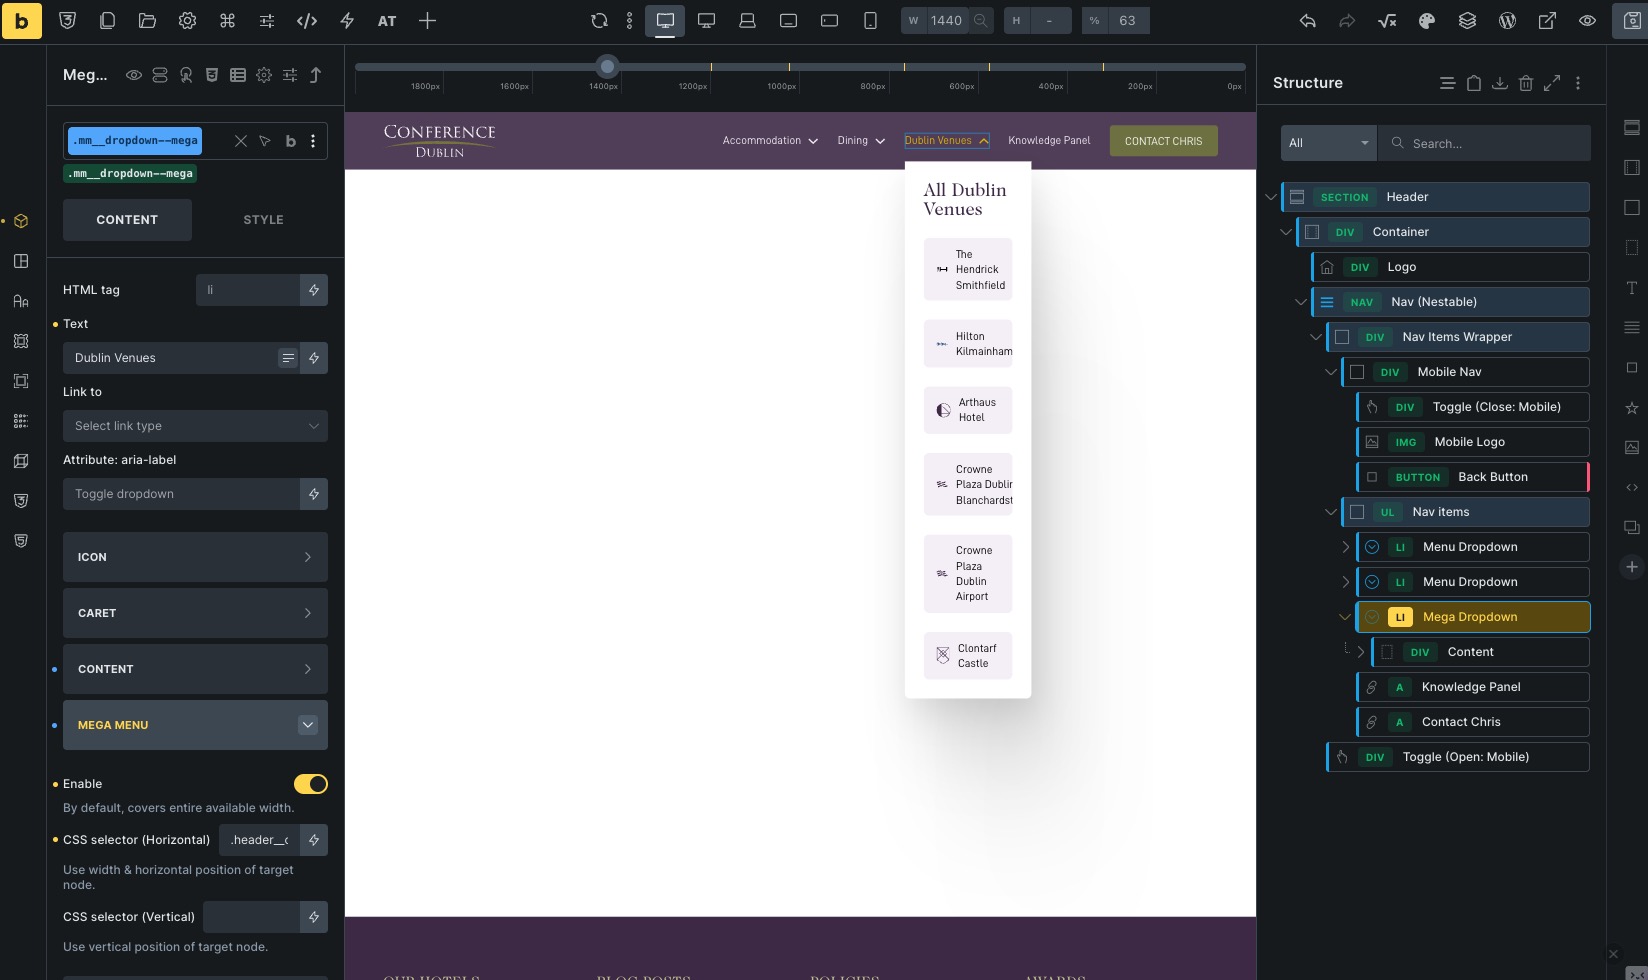Open settings gear in top toolbar
This screenshot has height=980, width=1648.
pyautogui.click(x=187, y=21)
